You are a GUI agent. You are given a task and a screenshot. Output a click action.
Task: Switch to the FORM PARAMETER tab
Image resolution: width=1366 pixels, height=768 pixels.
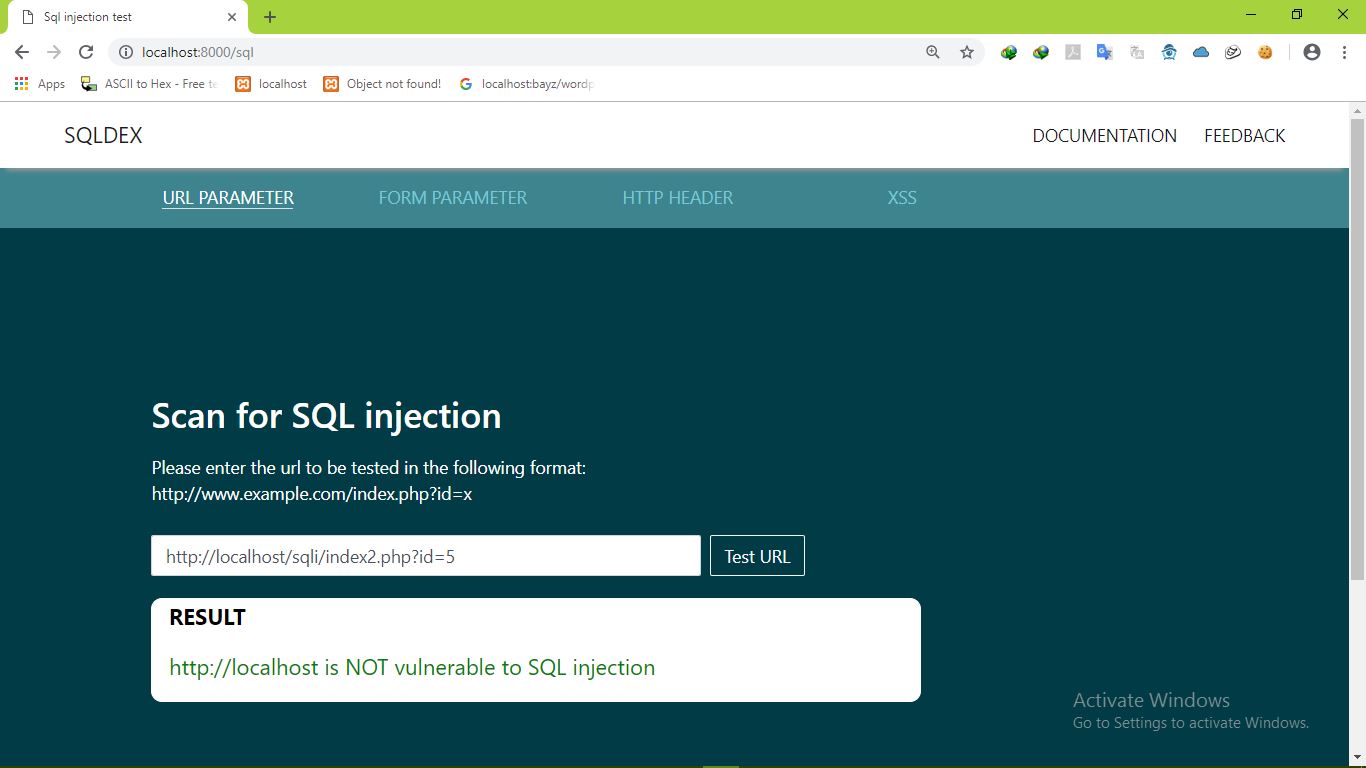452,197
